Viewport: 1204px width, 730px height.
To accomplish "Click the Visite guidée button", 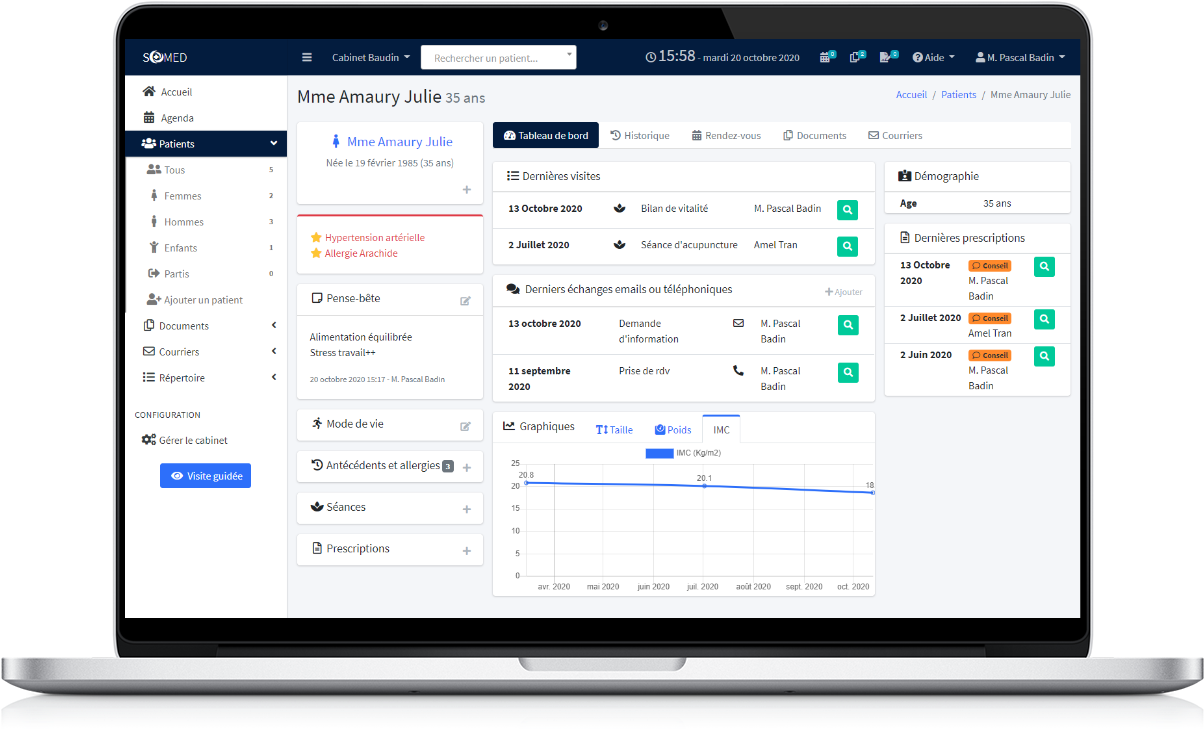I will (205, 476).
